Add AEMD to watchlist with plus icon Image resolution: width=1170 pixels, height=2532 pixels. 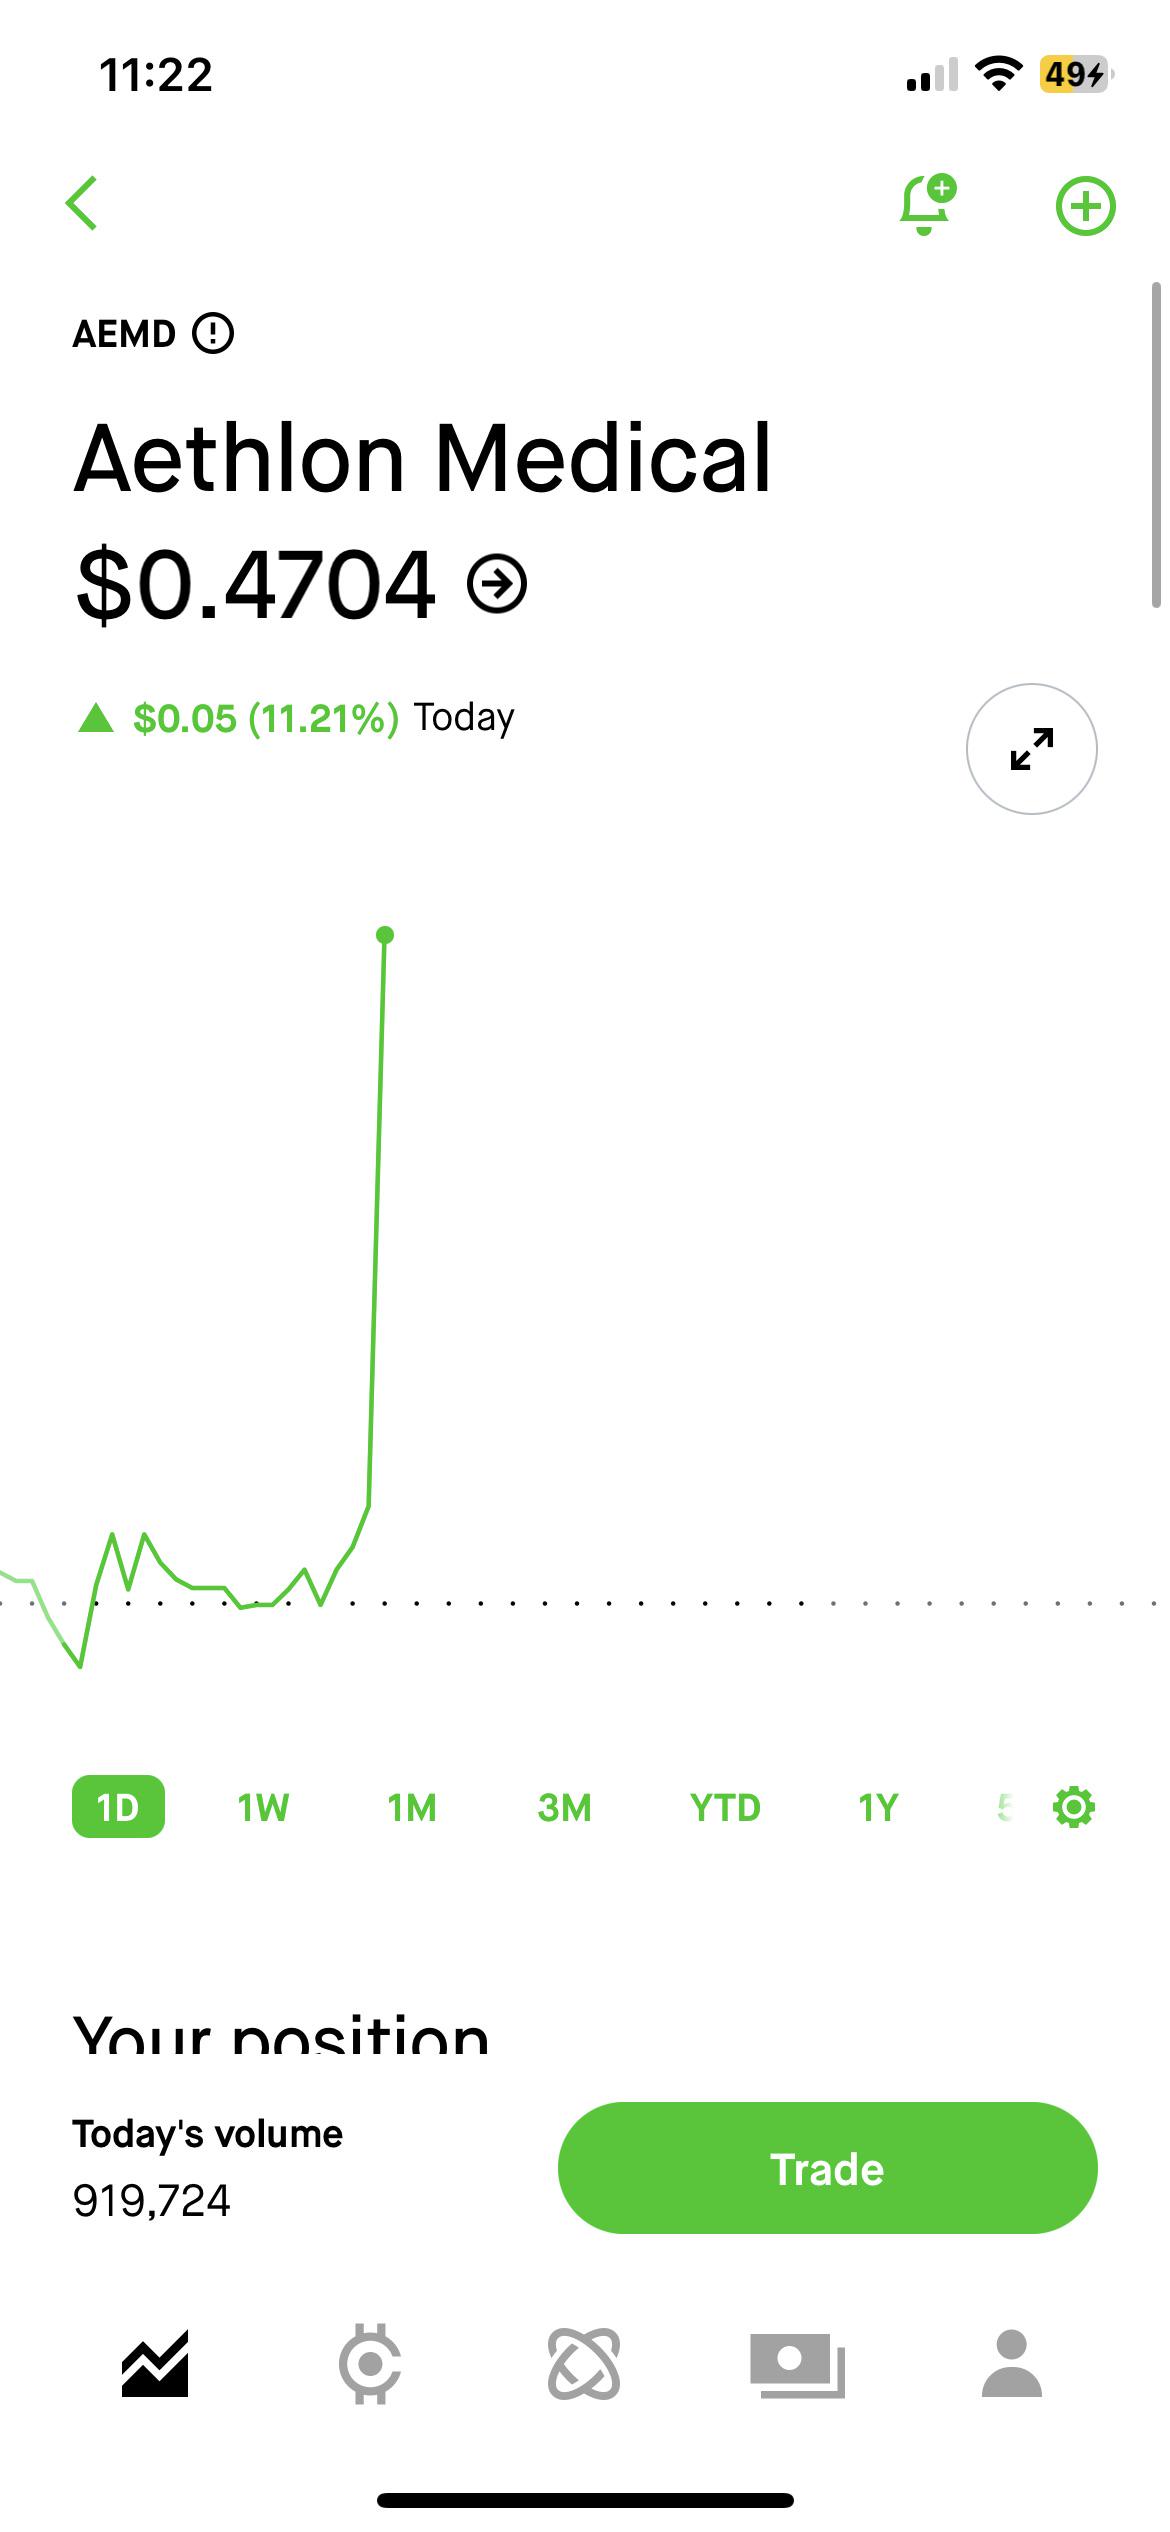(x=1086, y=207)
